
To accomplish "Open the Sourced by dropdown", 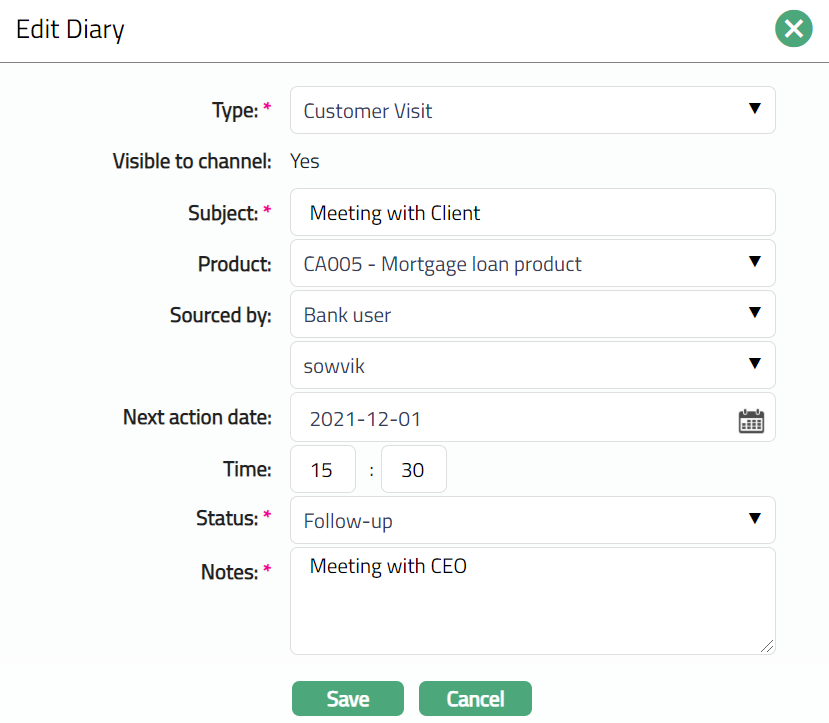I will pos(532,315).
